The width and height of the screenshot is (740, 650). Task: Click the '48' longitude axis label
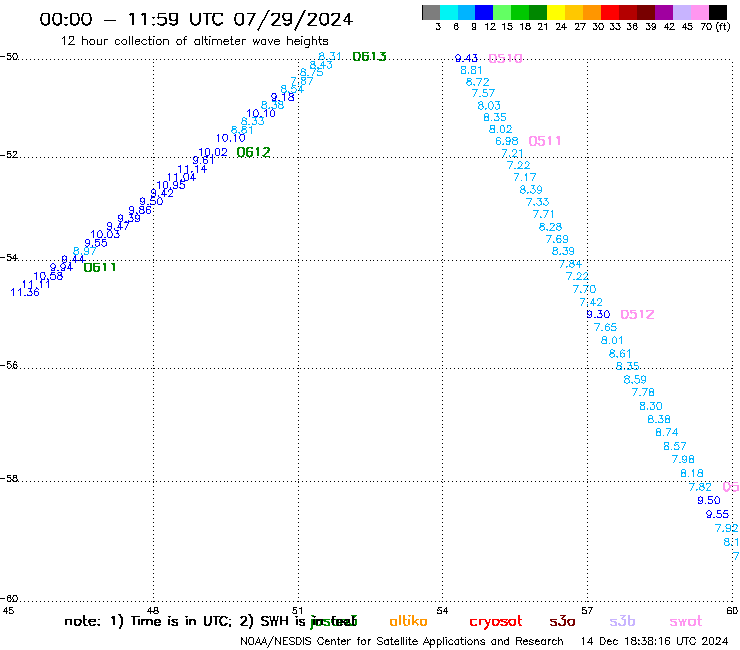pos(153,611)
